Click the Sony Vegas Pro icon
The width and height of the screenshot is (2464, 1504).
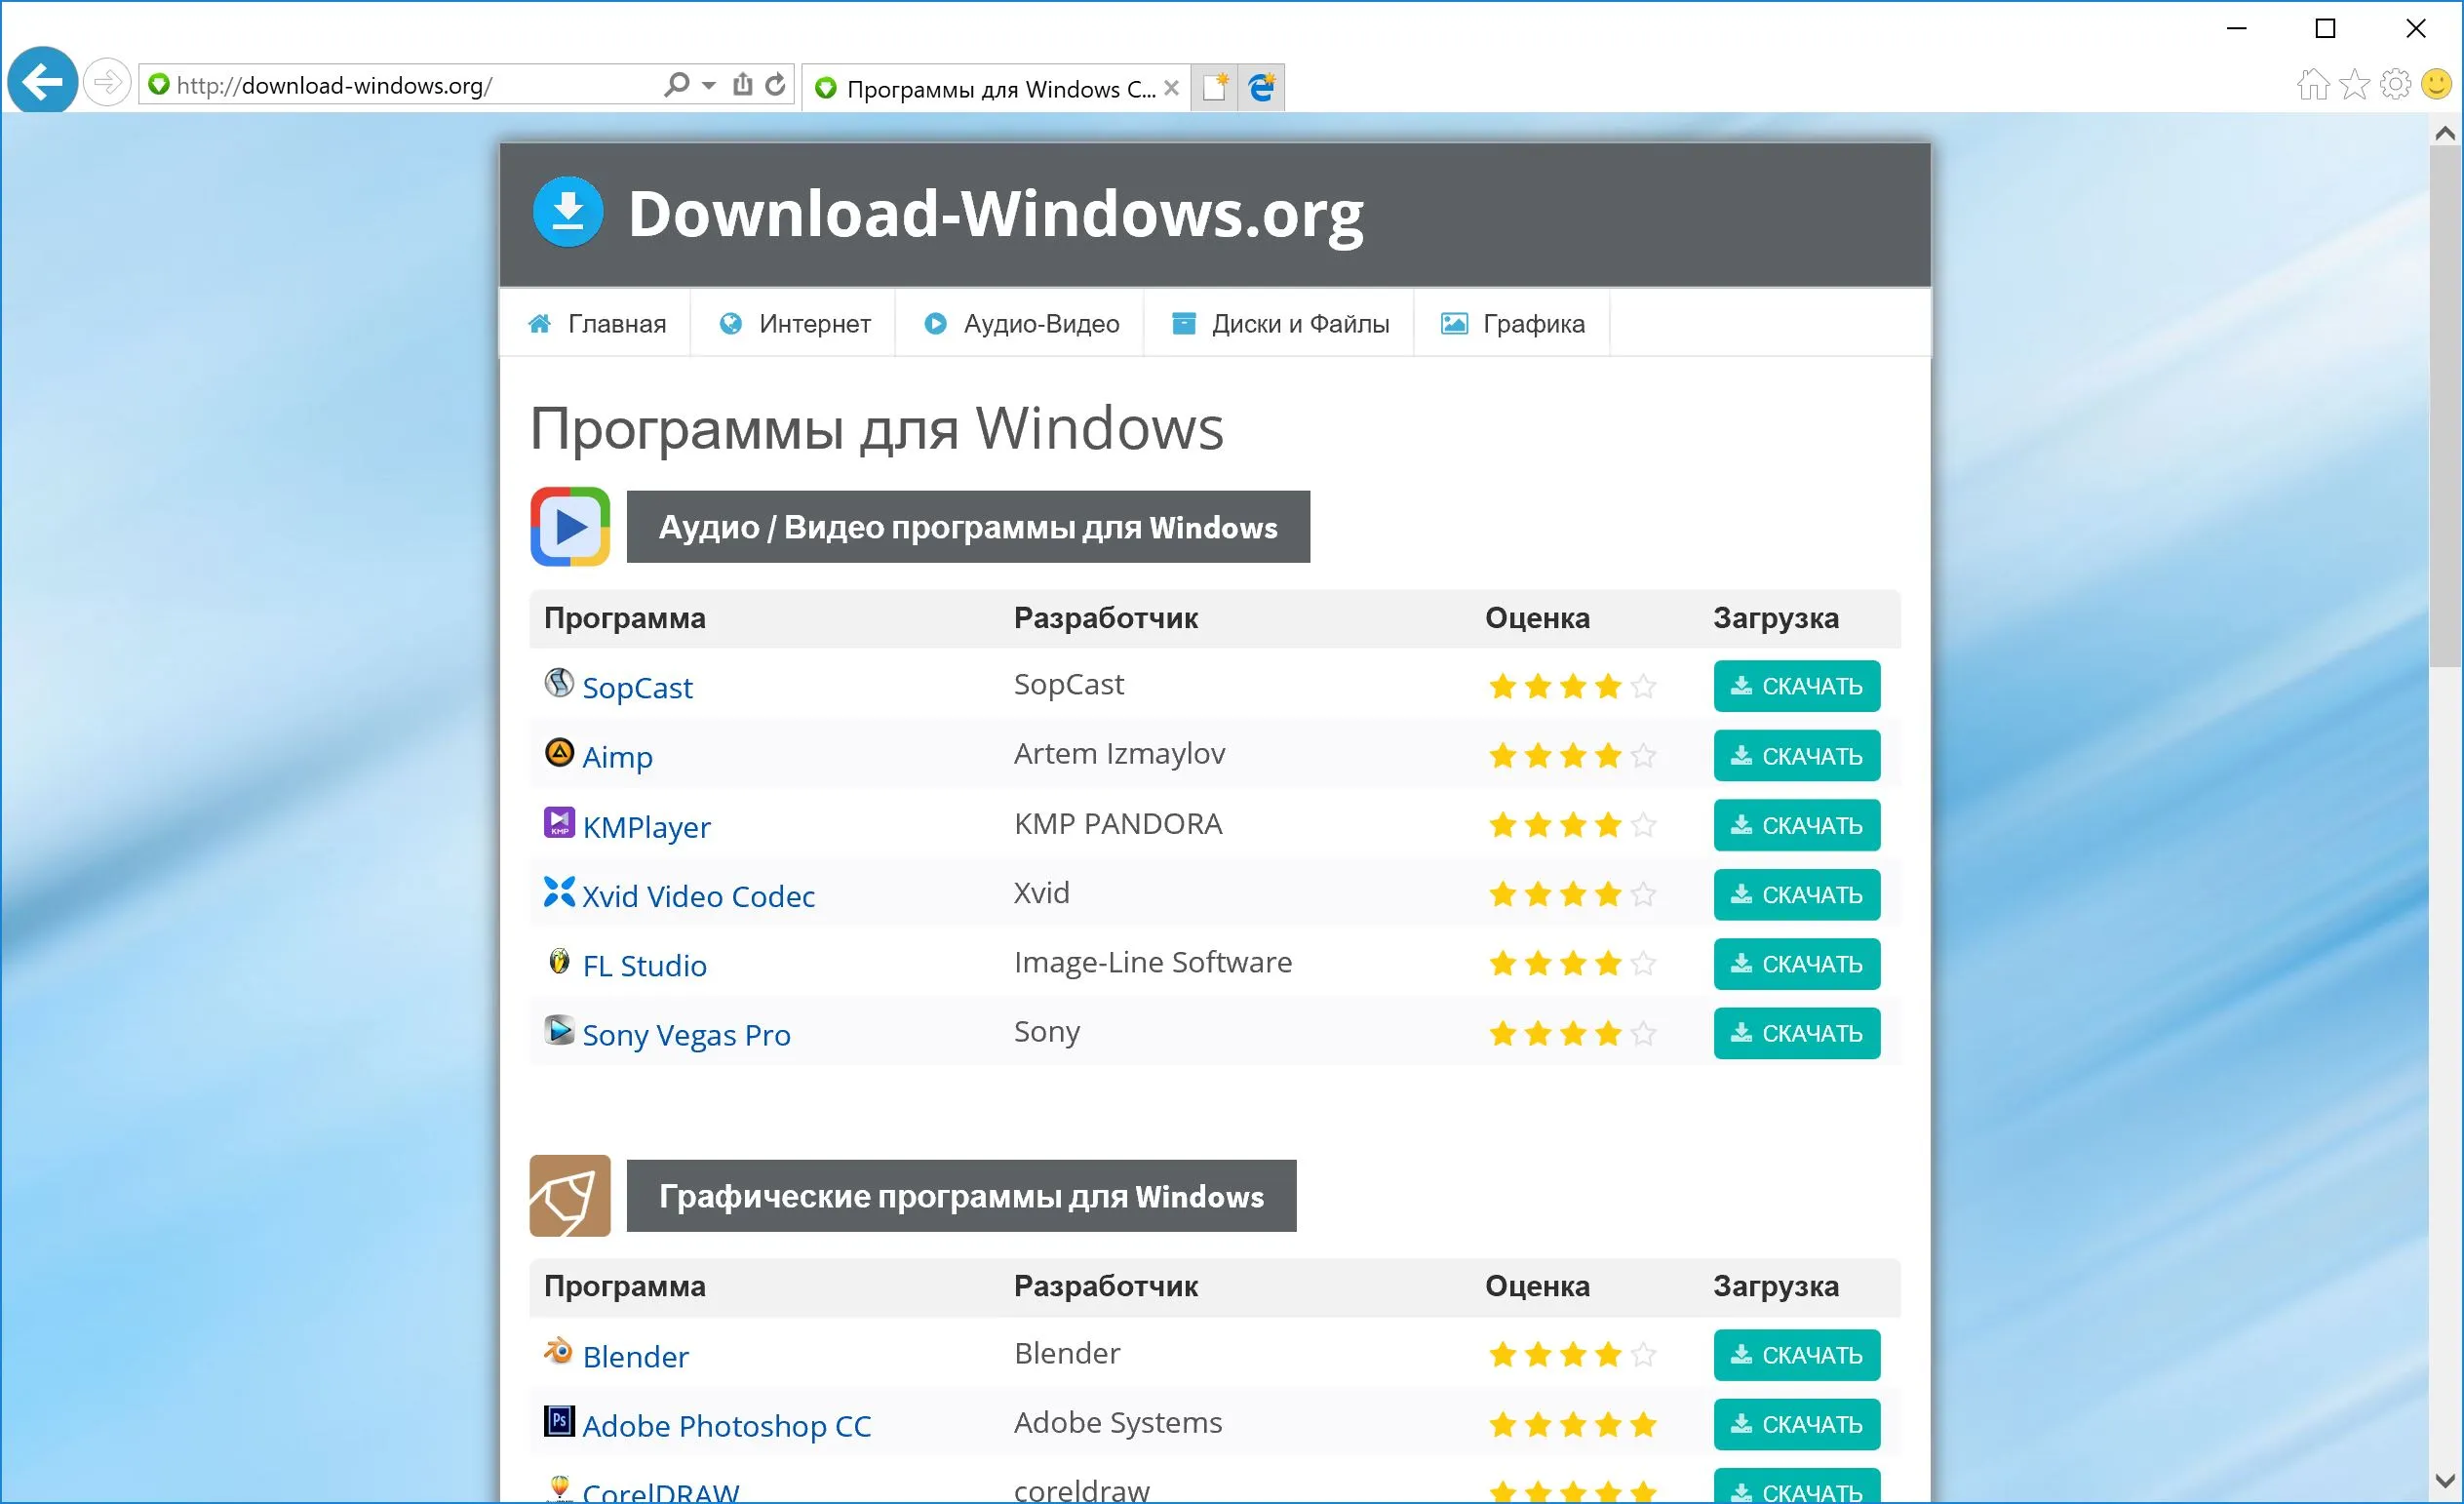[x=559, y=1030]
